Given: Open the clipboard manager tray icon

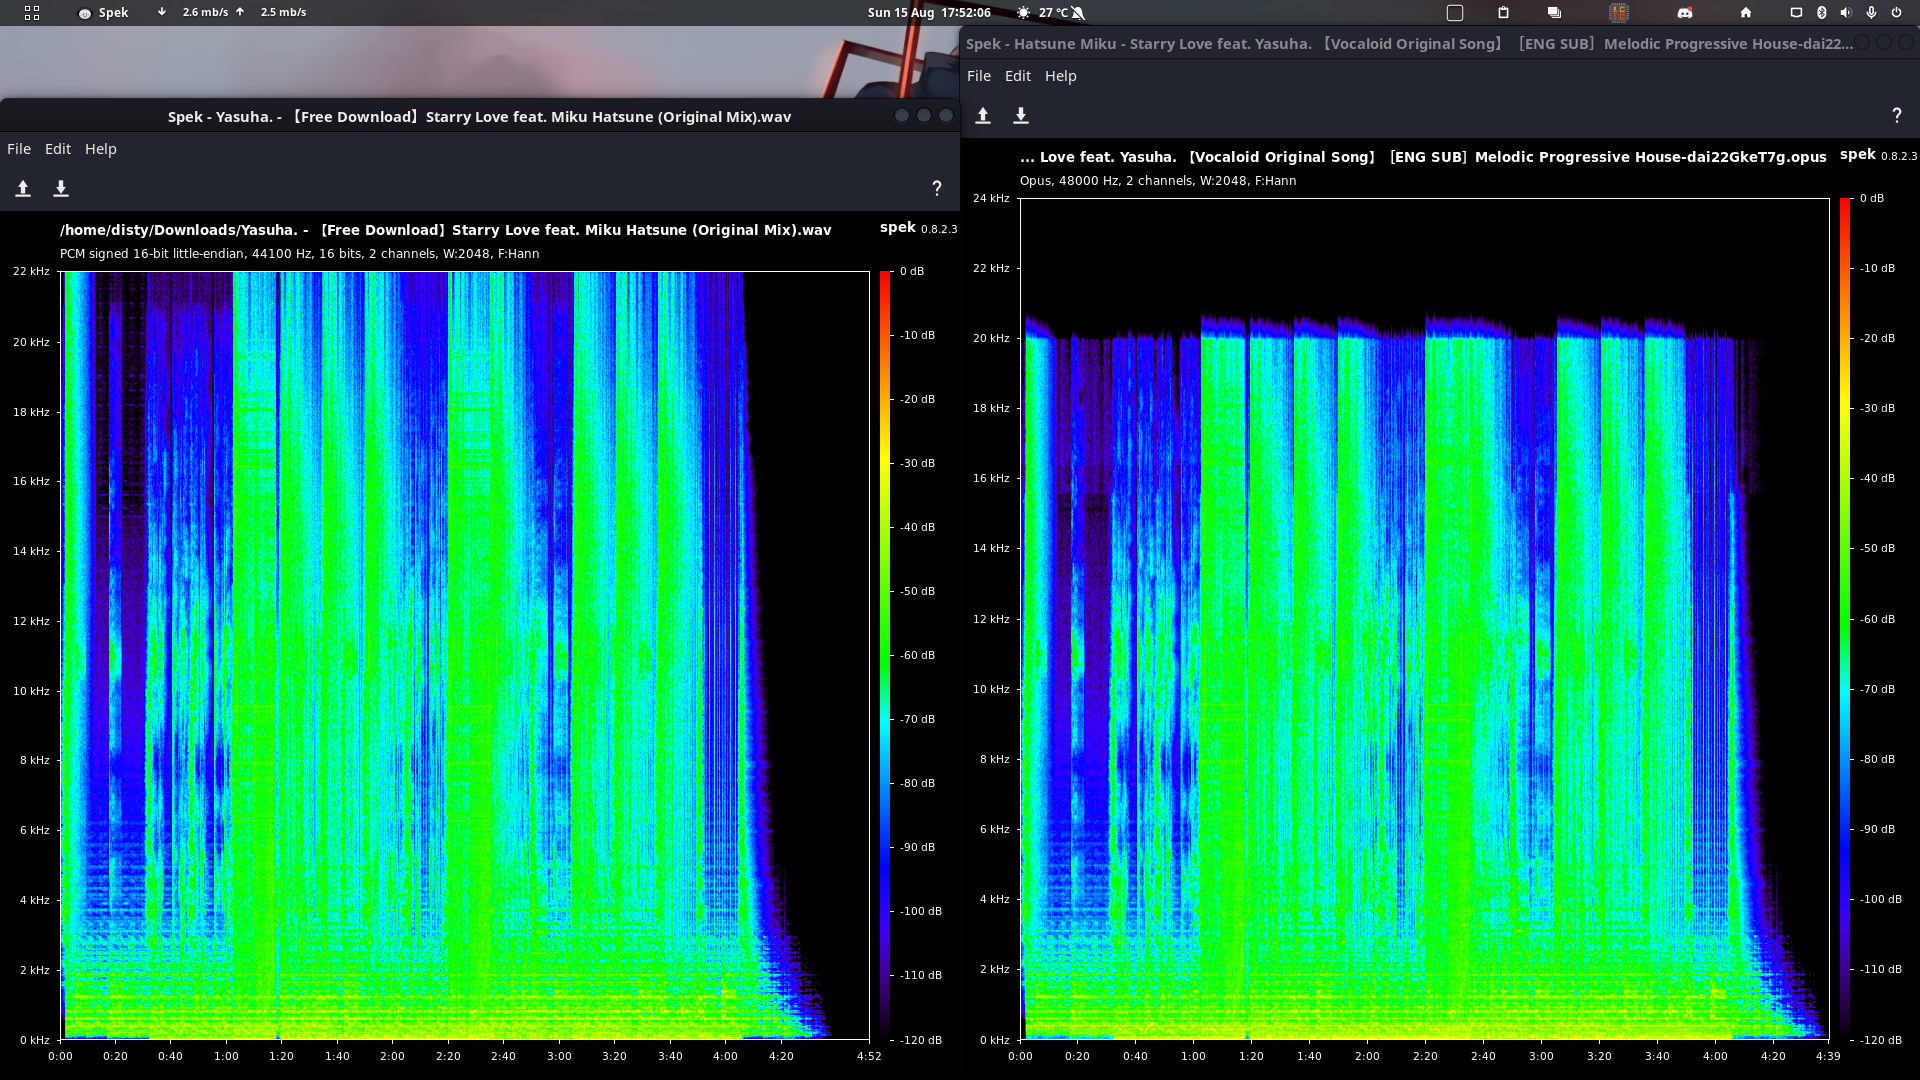Looking at the screenshot, I should 1503,13.
